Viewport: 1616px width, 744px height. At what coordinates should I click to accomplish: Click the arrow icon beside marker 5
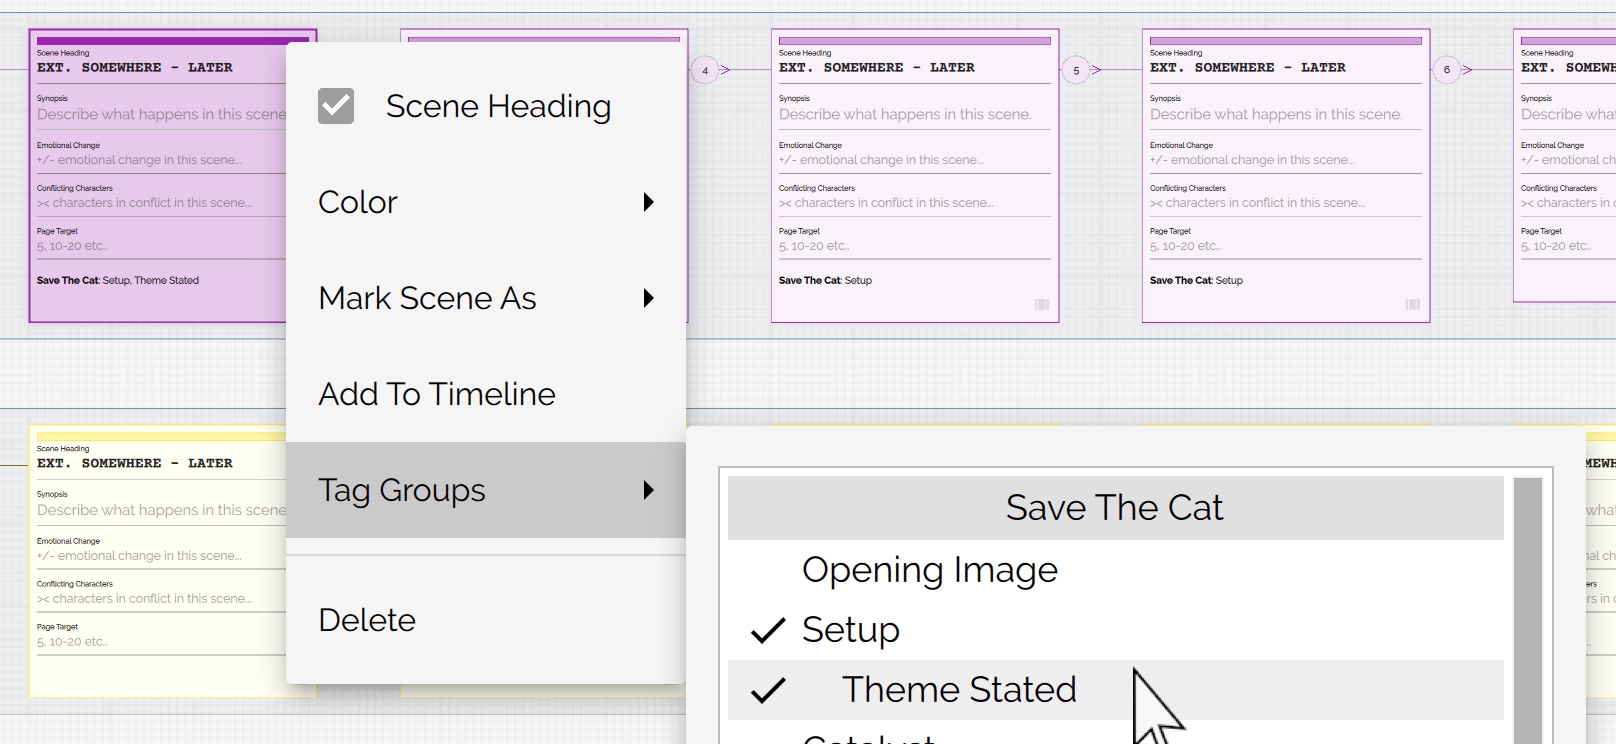(1097, 70)
